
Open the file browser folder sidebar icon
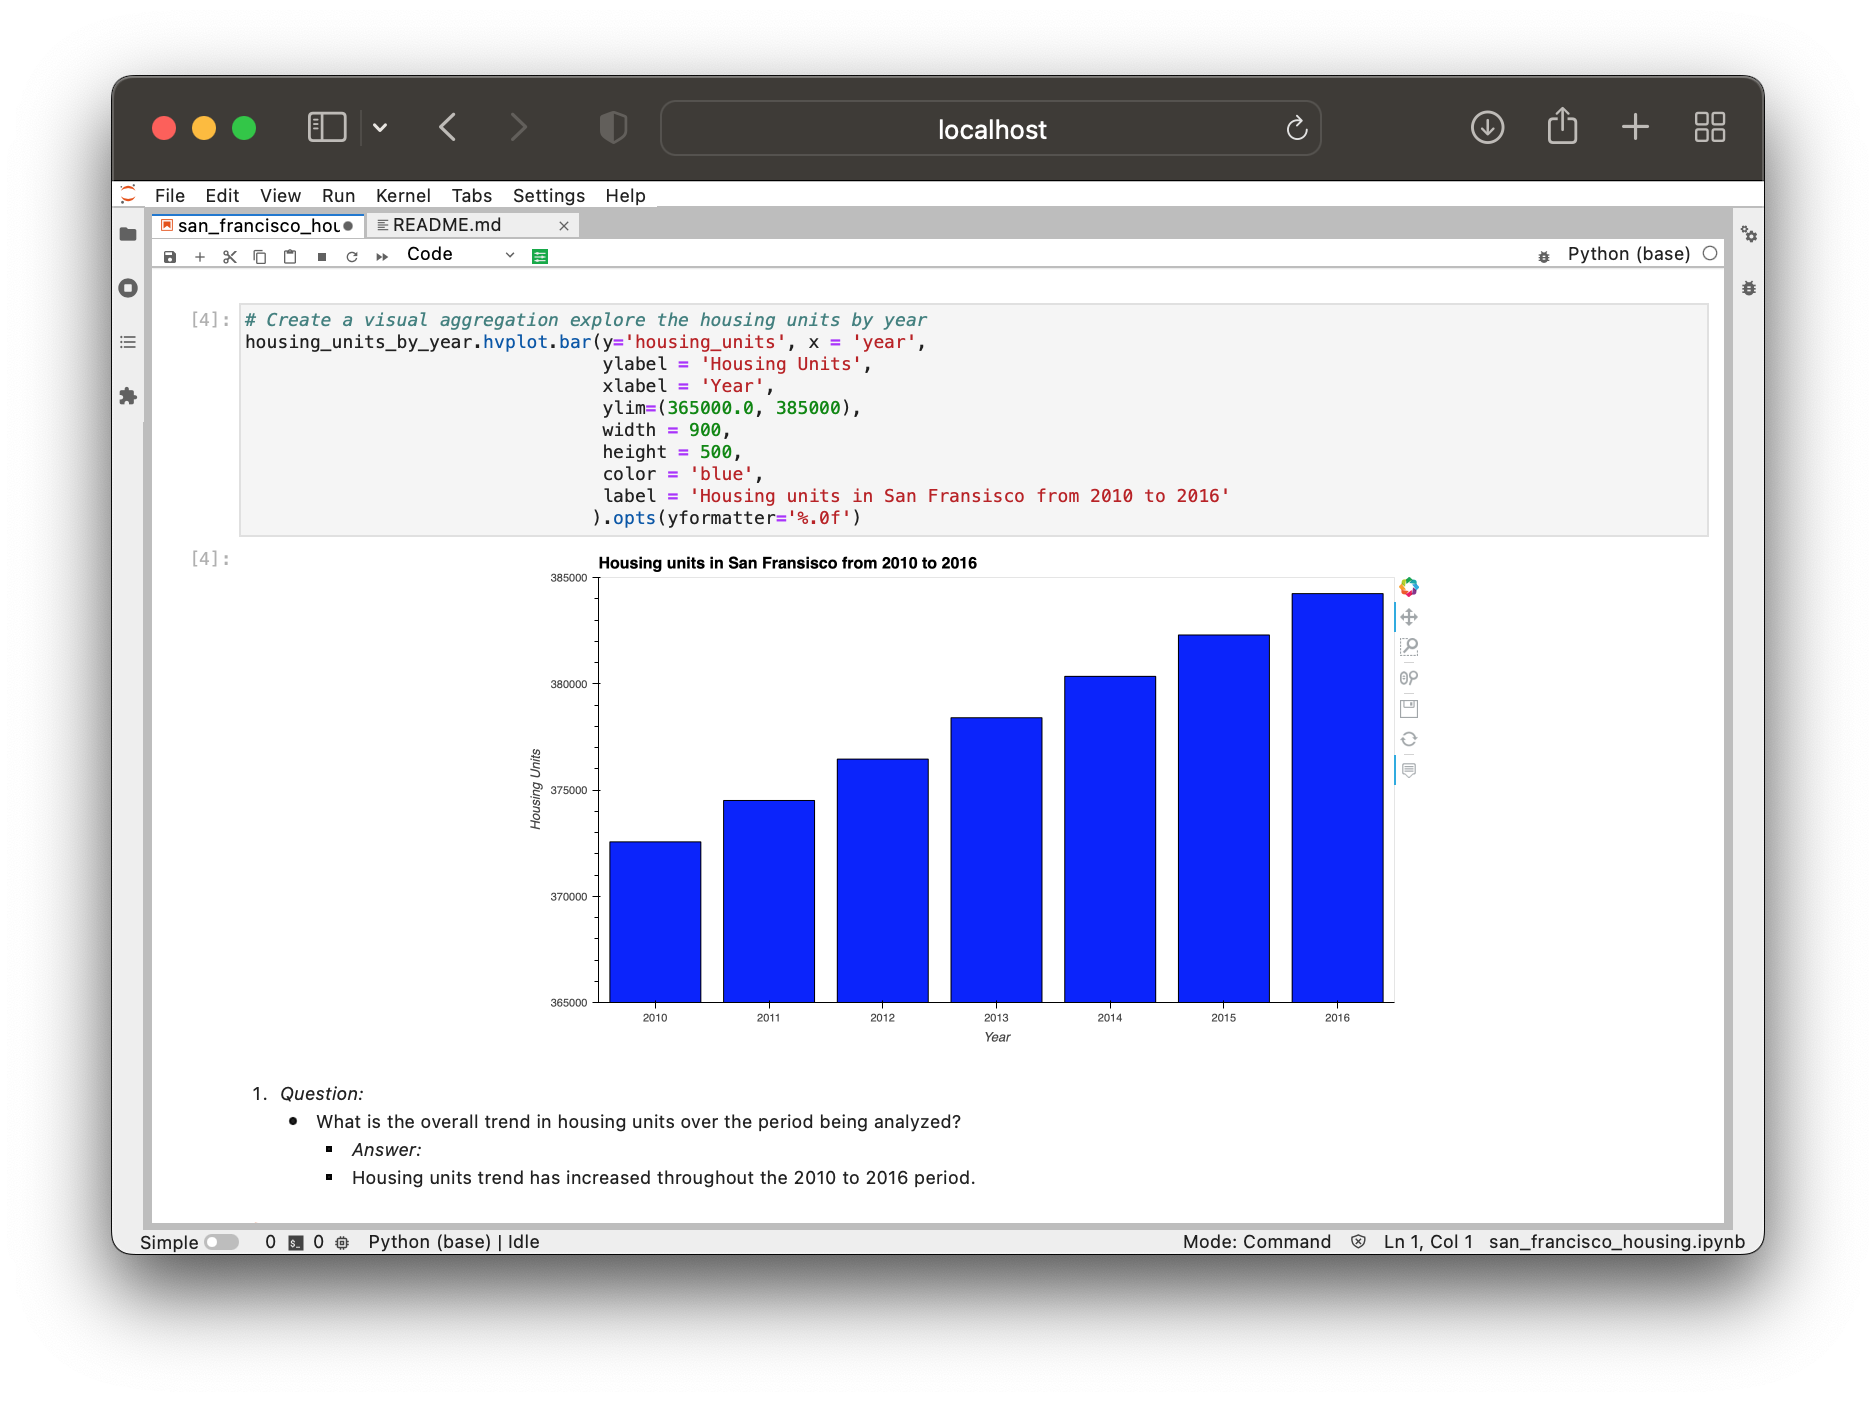click(x=128, y=234)
